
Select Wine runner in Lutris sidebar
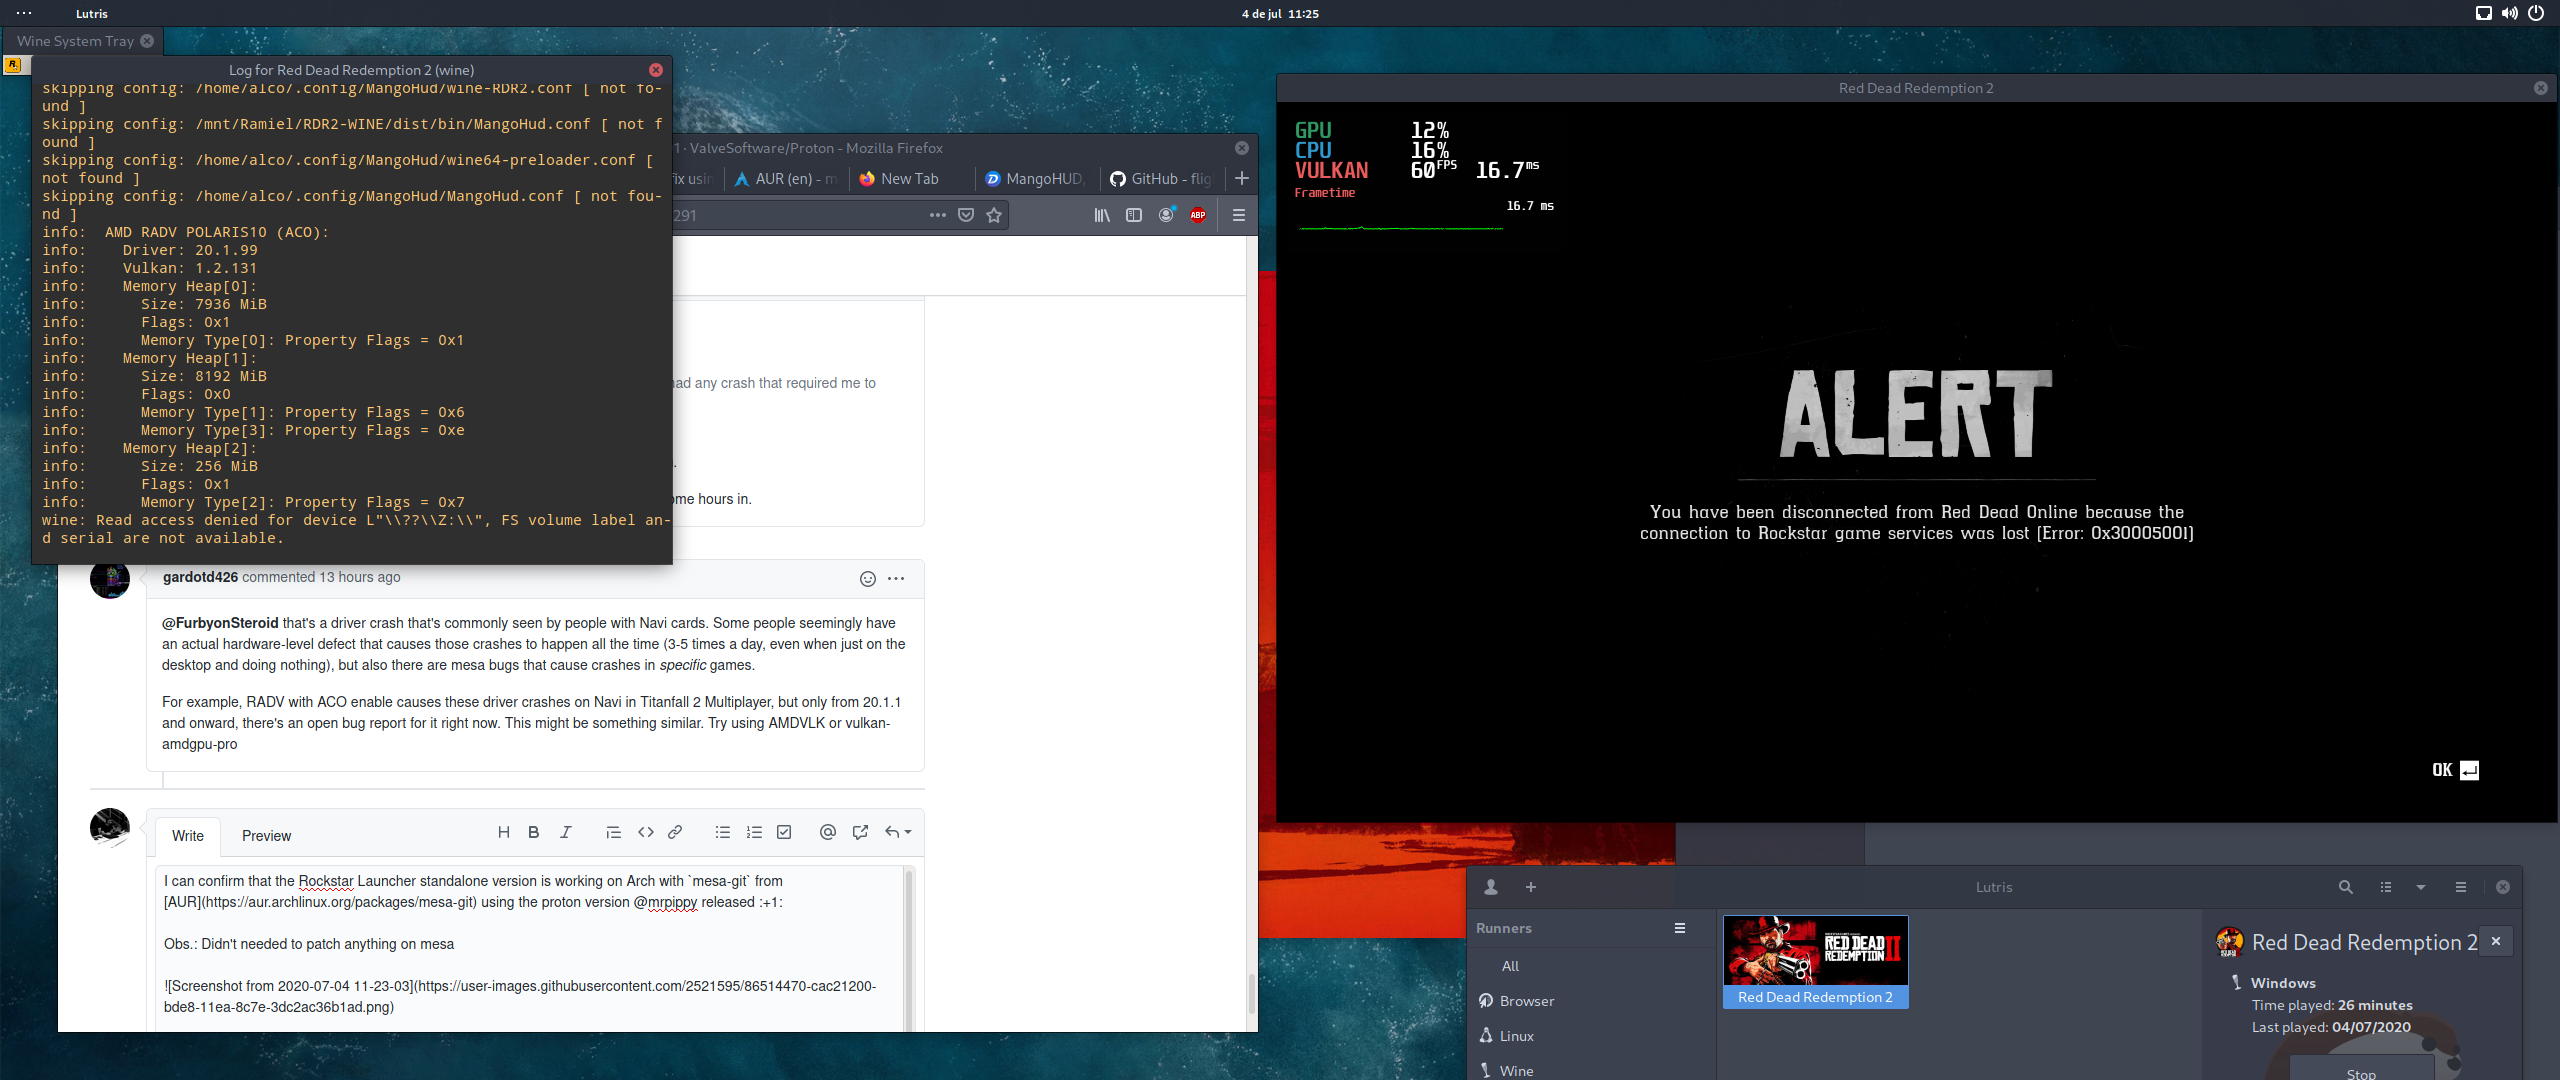pos(1517,1070)
